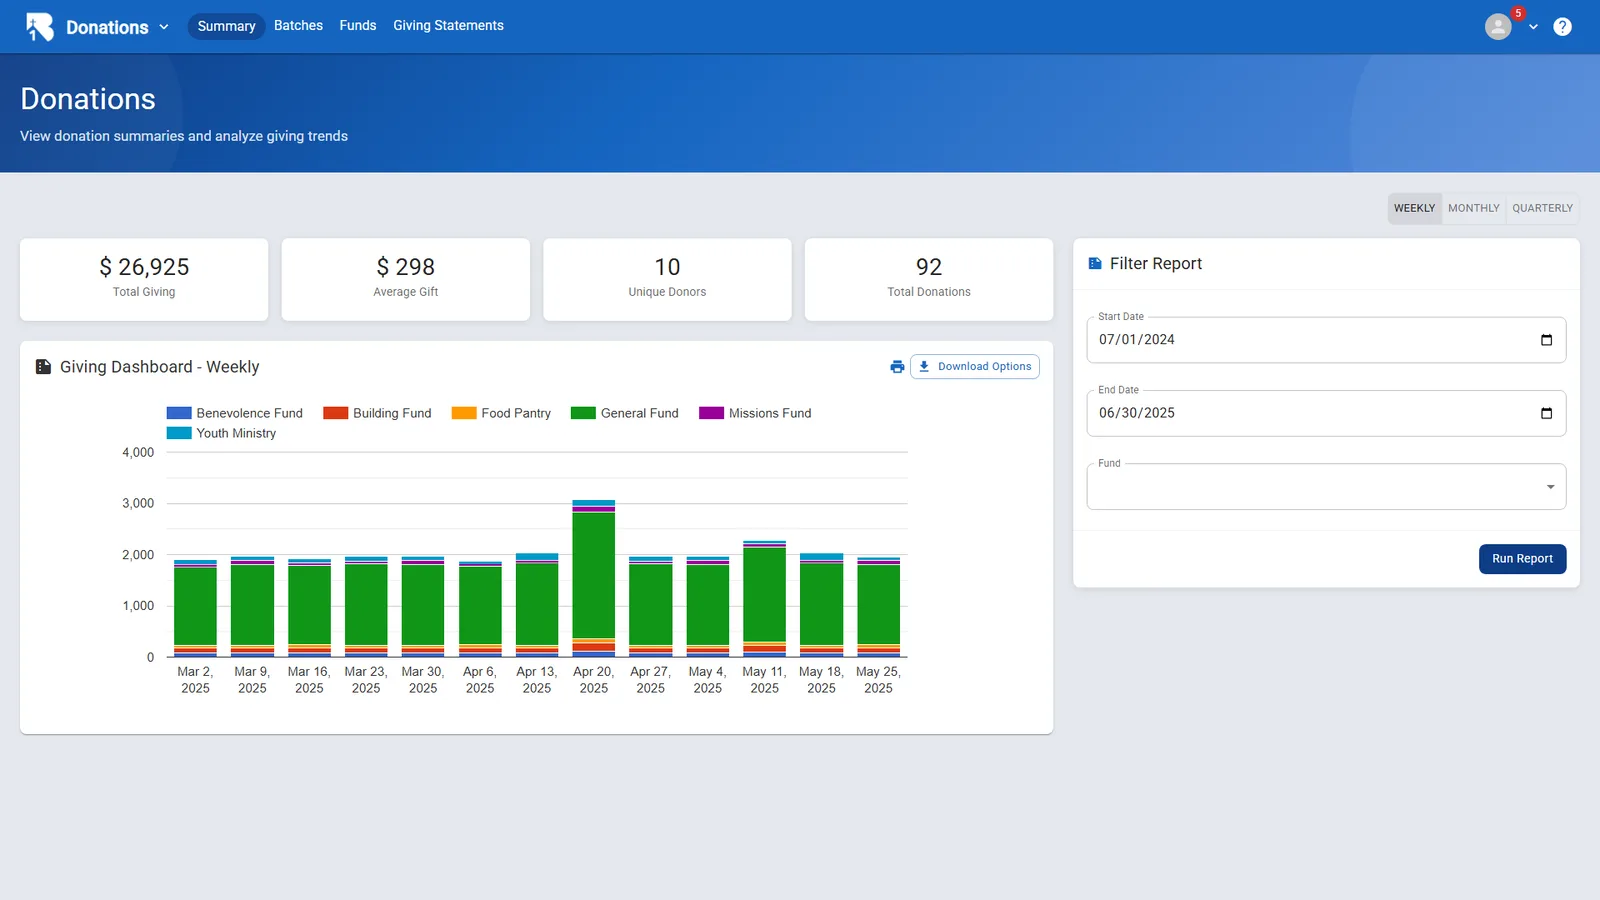The width and height of the screenshot is (1600, 900).
Task: Open Download Options button
Action: tap(974, 367)
